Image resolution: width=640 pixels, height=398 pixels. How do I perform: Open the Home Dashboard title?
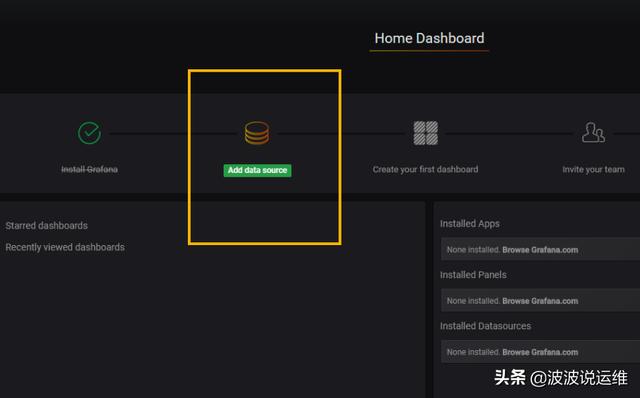[x=429, y=38]
